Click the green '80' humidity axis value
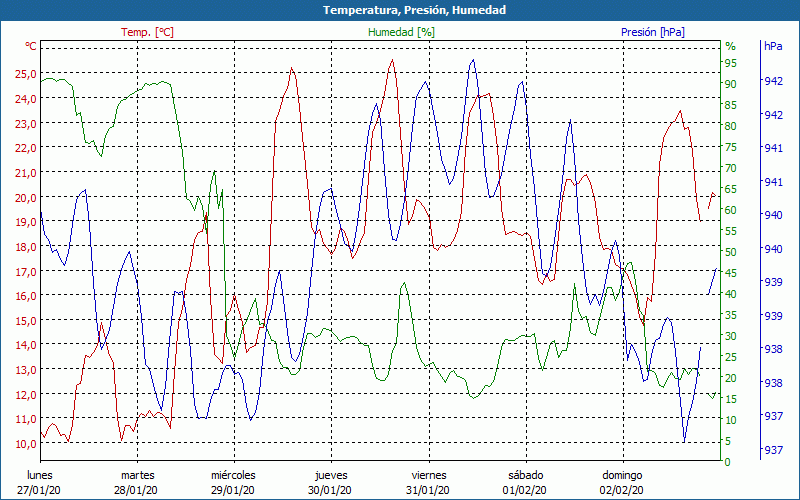This screenshot has width=800, height=500. [731, 126]
